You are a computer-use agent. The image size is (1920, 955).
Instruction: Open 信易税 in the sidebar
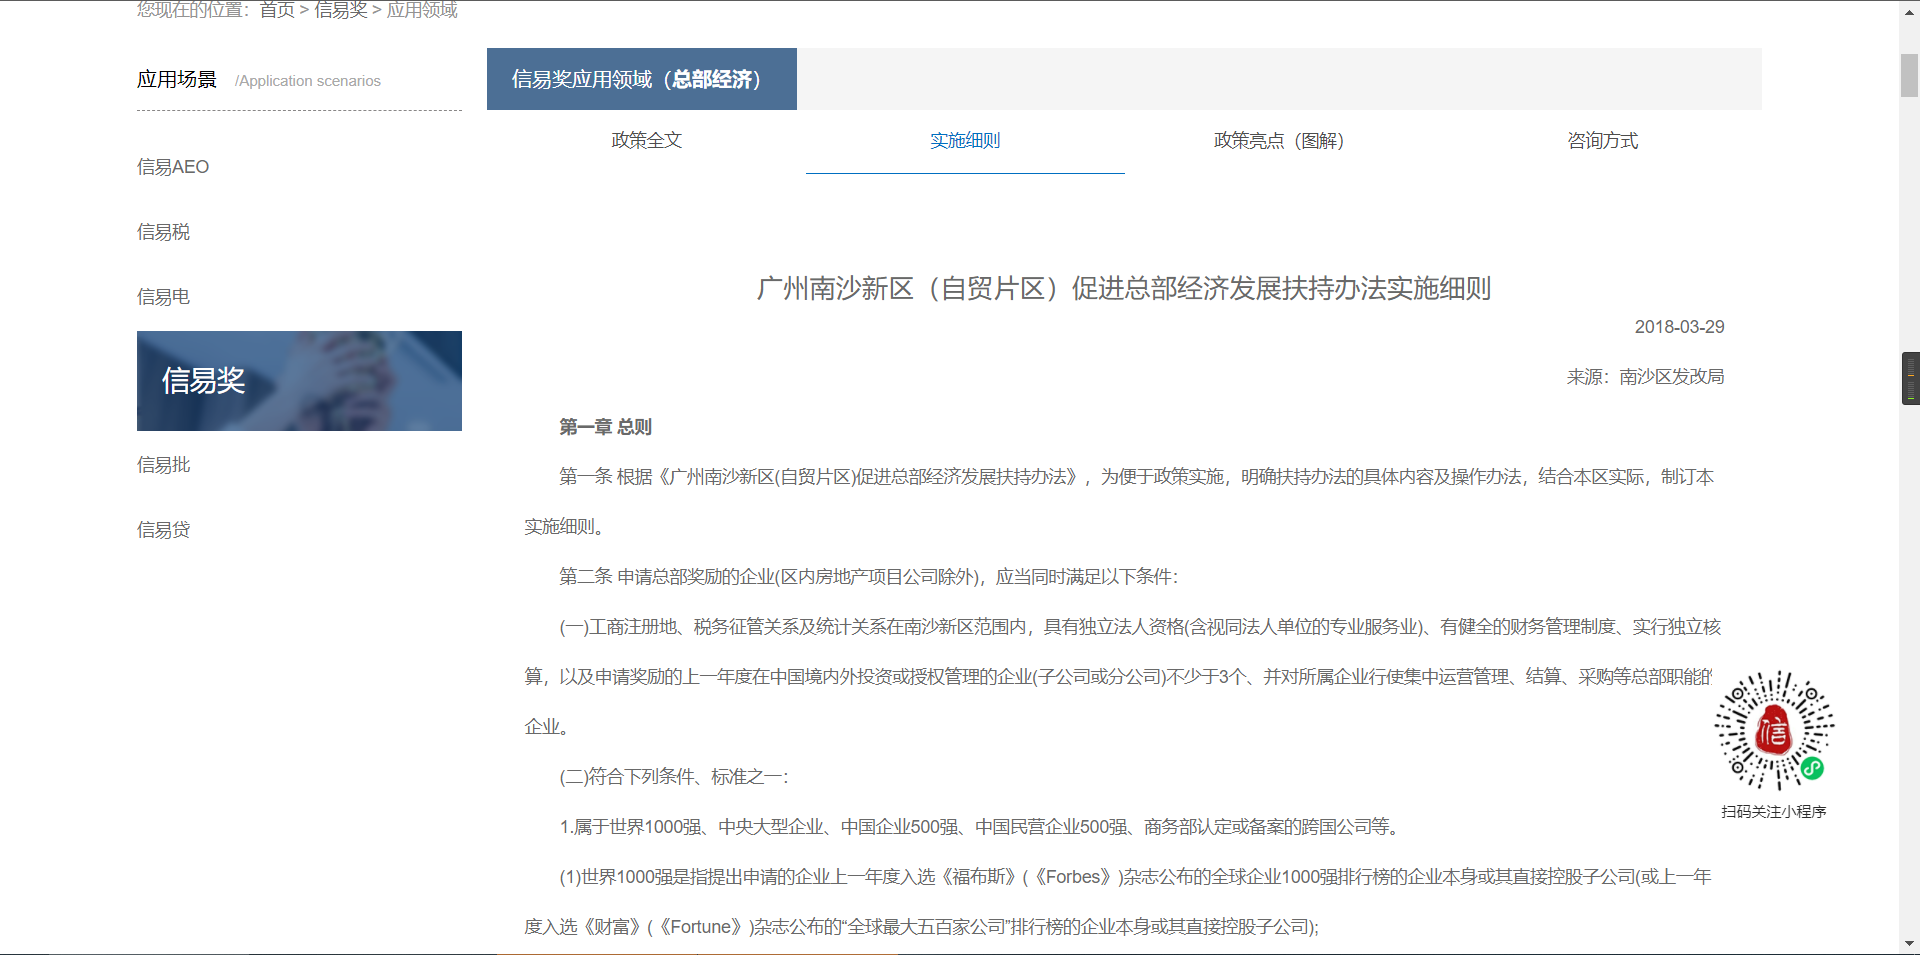(x=163, y=232)
